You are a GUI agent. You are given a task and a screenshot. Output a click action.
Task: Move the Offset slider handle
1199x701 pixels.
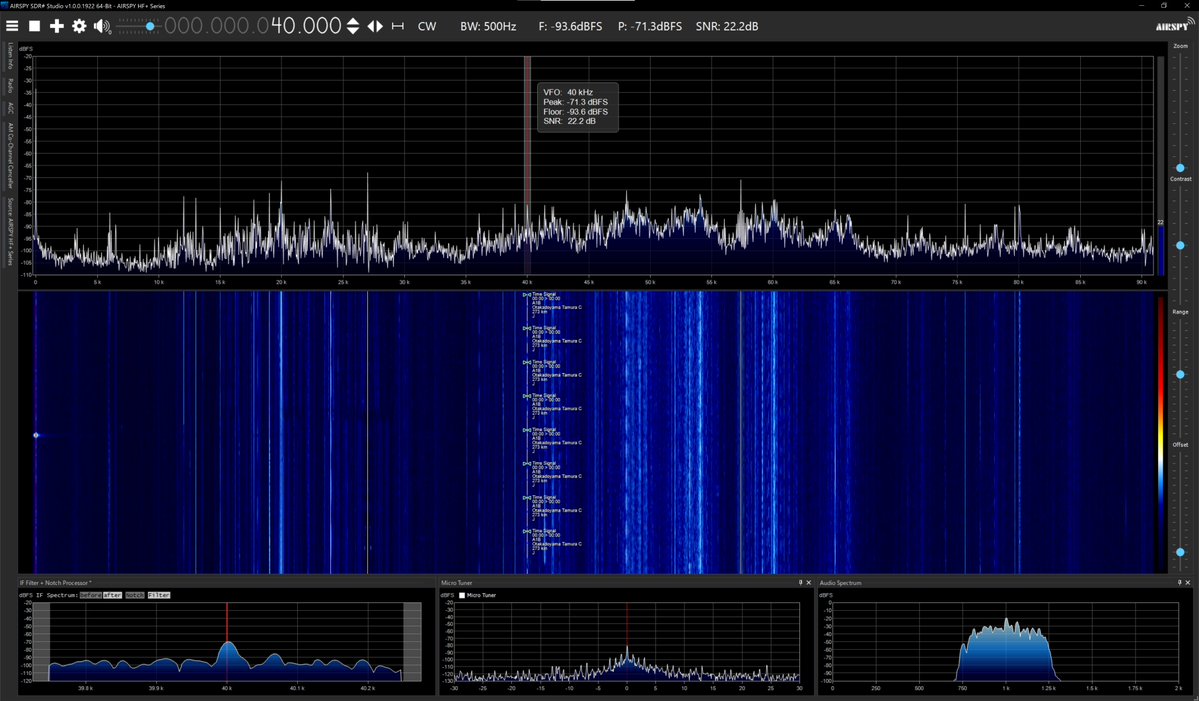tap(1180, 552)
